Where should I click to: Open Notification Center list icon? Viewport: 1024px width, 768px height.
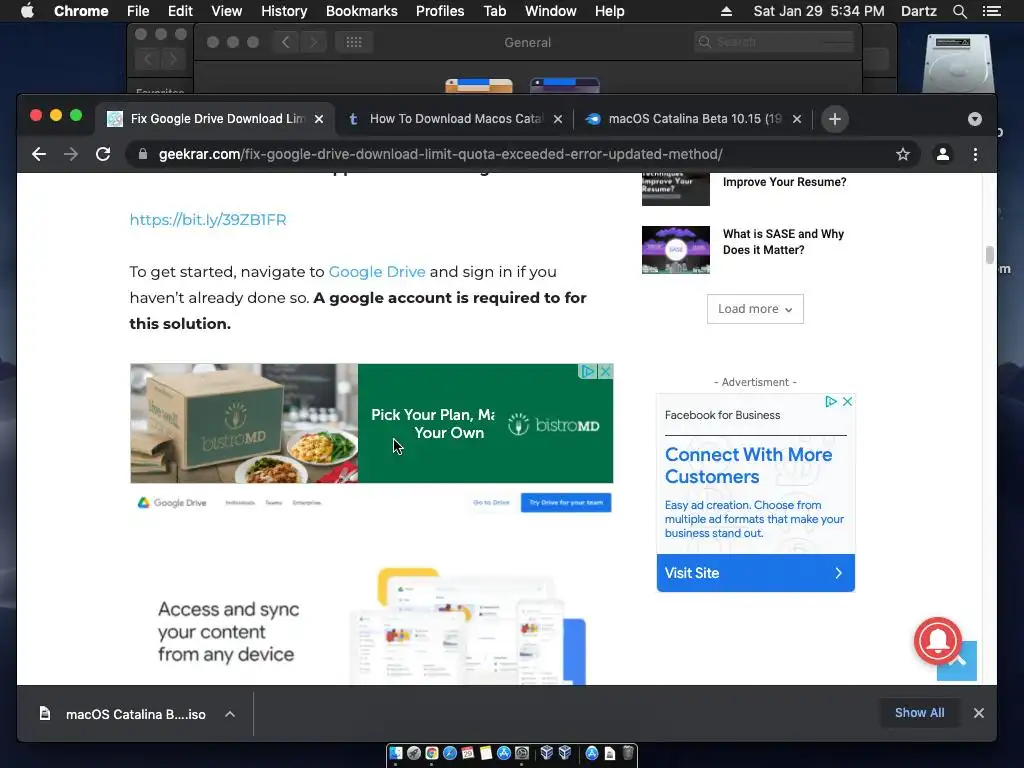click(x=991, y=11)
